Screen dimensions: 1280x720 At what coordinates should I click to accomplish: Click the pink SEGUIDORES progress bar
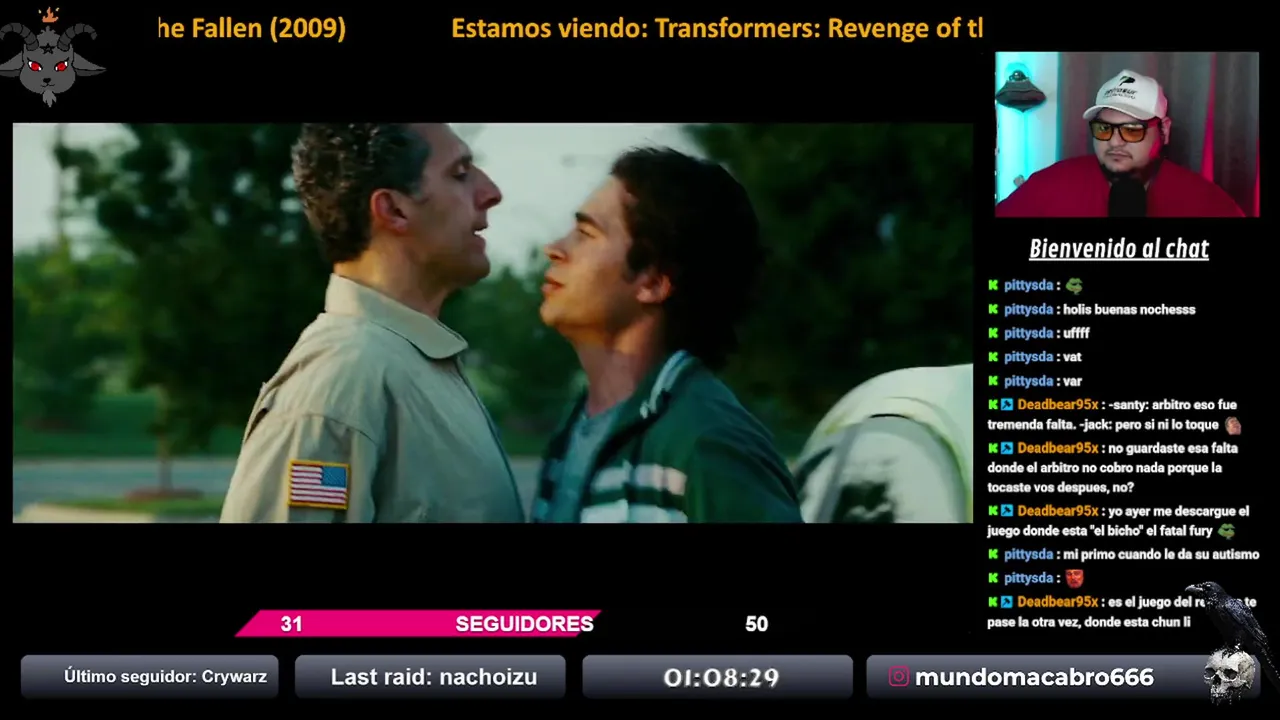pos(418,623)
